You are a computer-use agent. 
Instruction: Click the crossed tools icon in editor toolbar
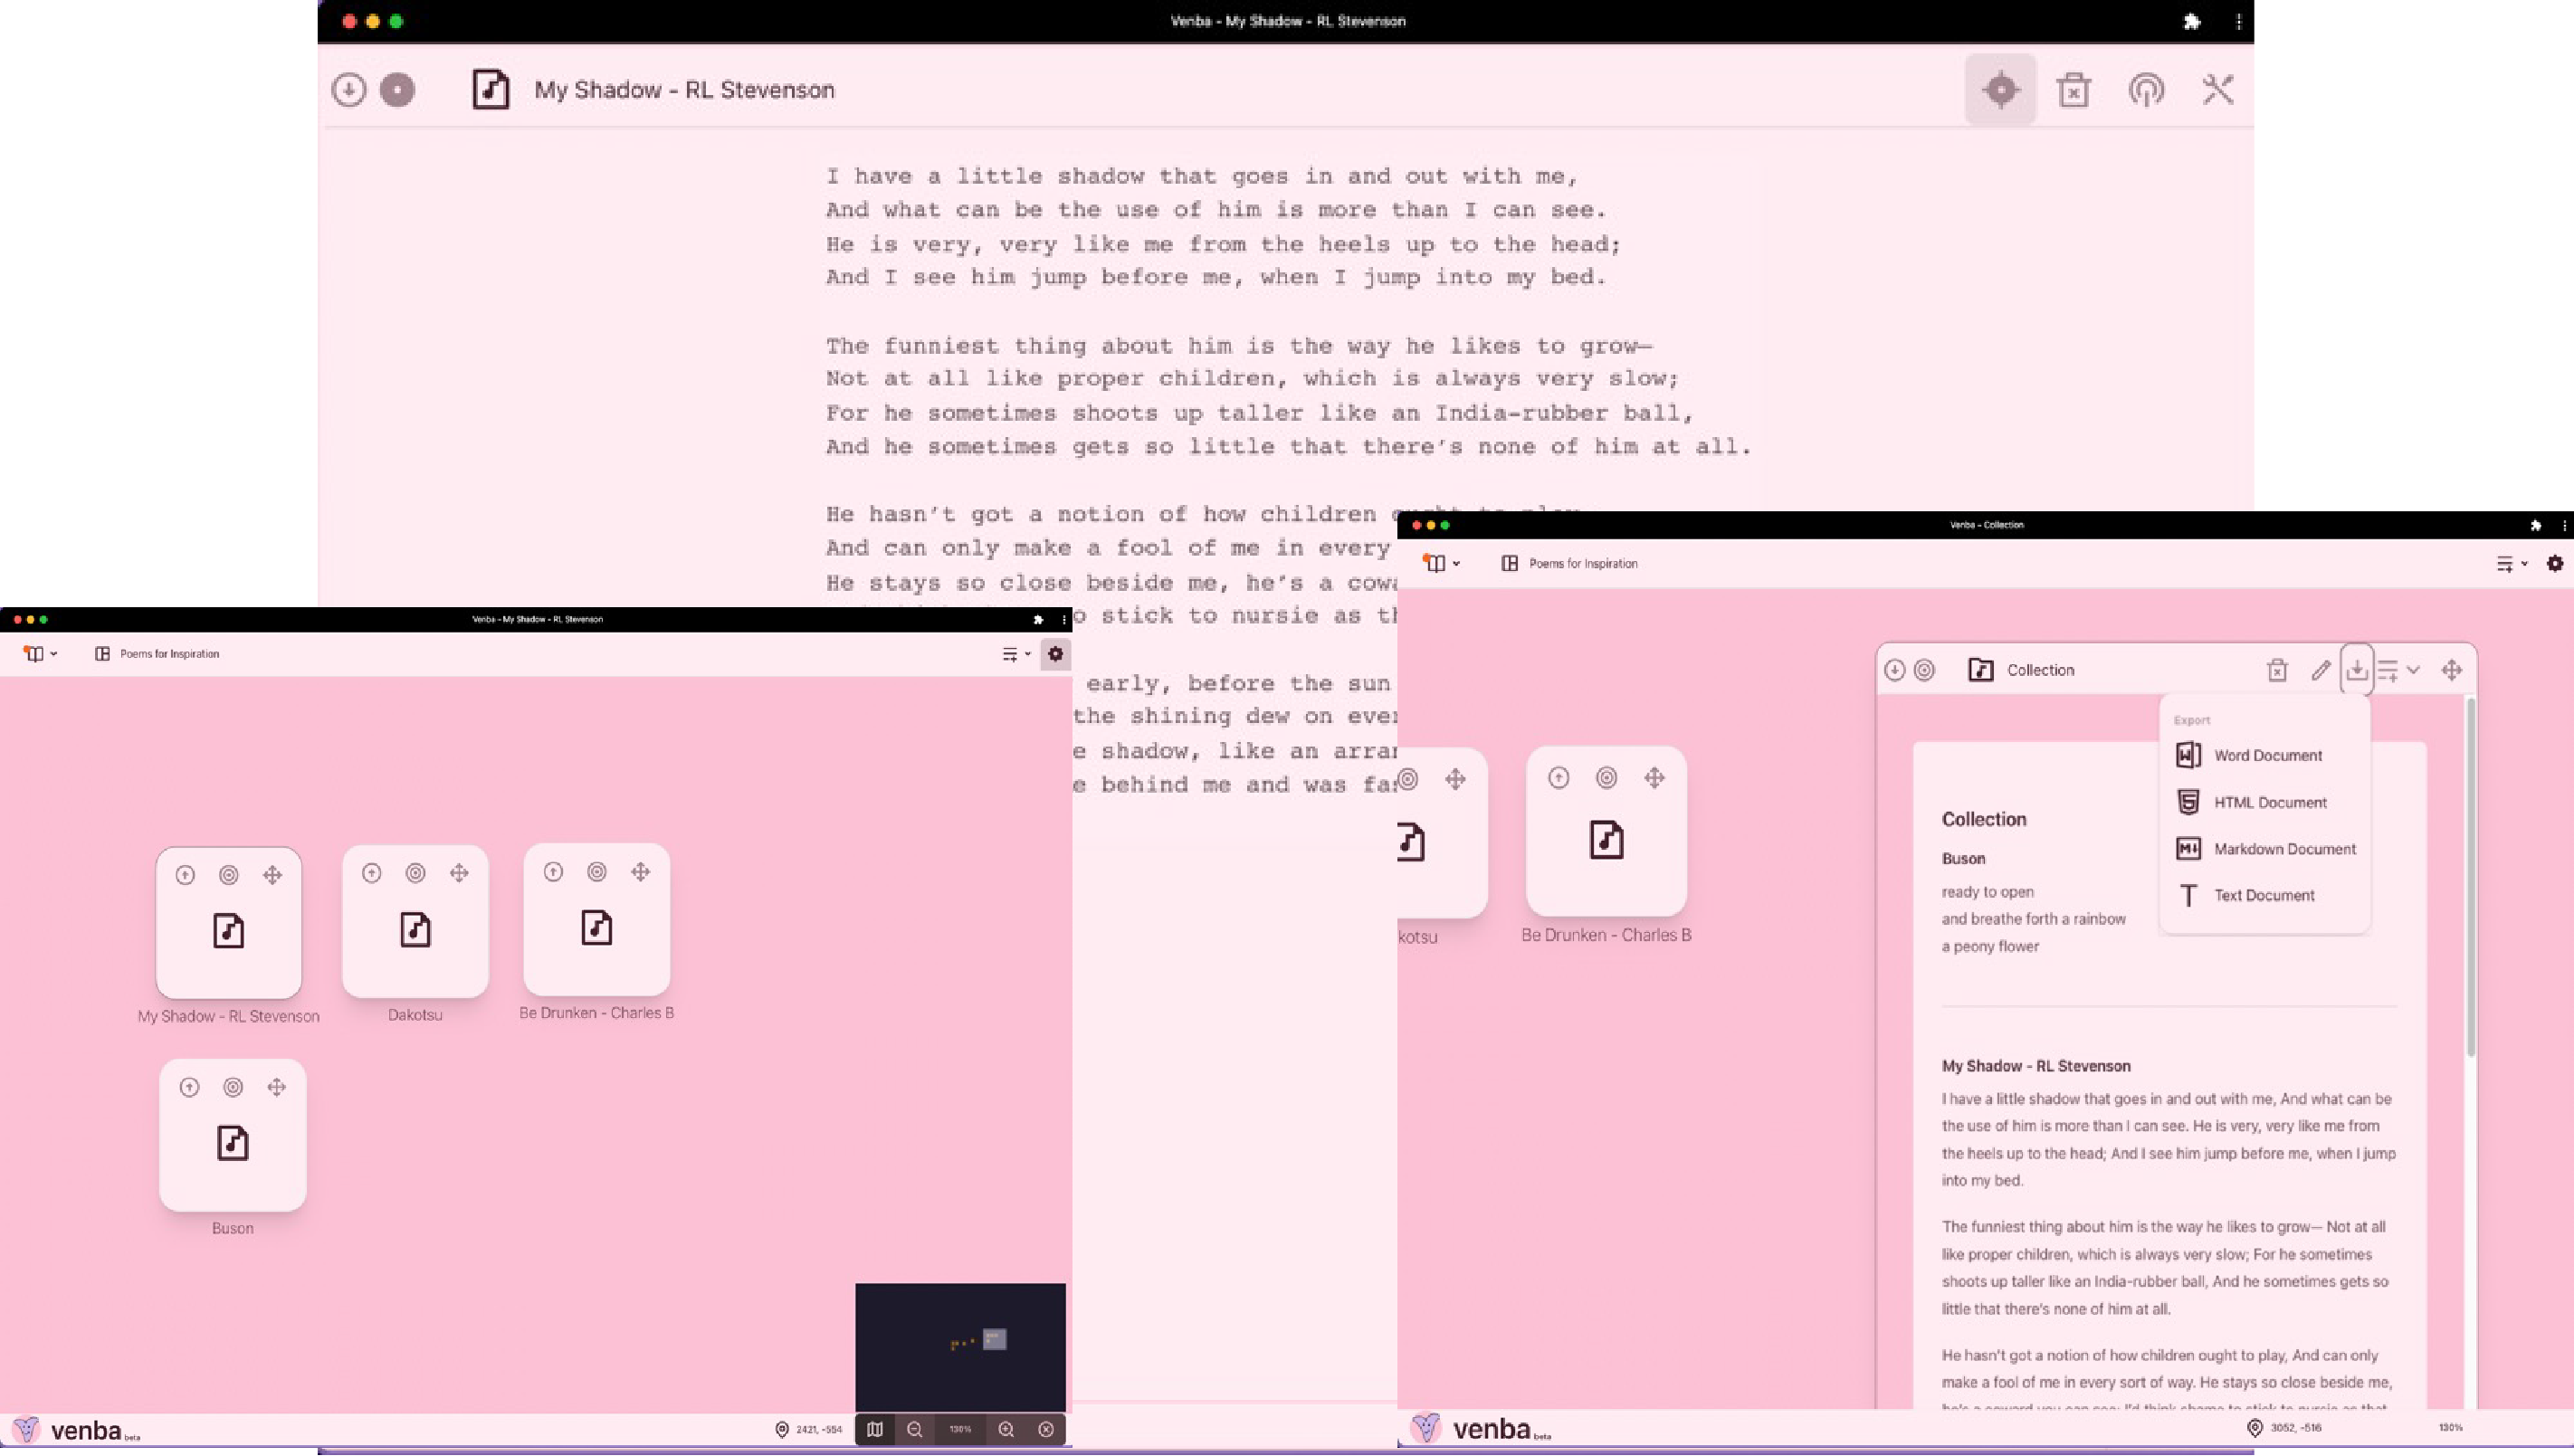tap(2218, 90)
